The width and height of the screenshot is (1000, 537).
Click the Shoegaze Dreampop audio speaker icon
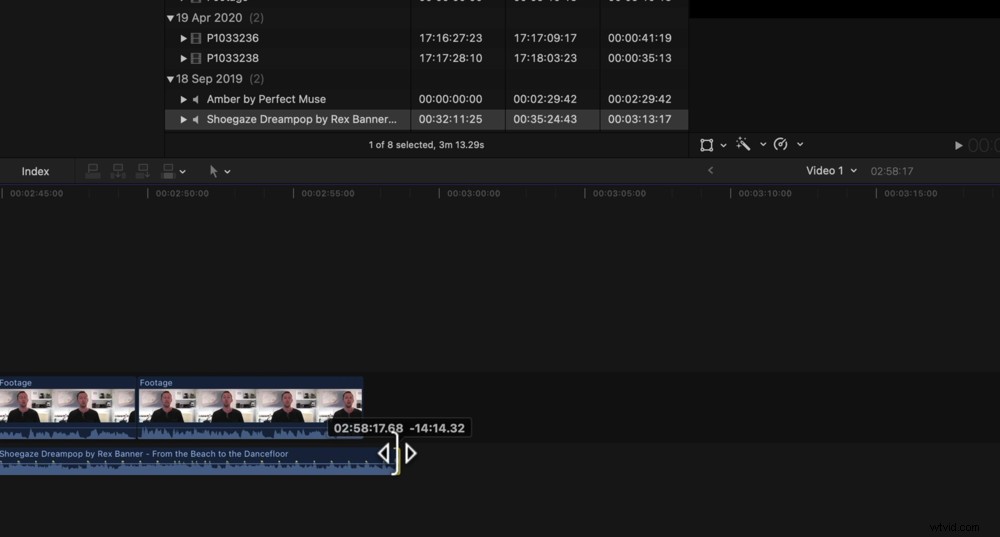pos(196,119)
